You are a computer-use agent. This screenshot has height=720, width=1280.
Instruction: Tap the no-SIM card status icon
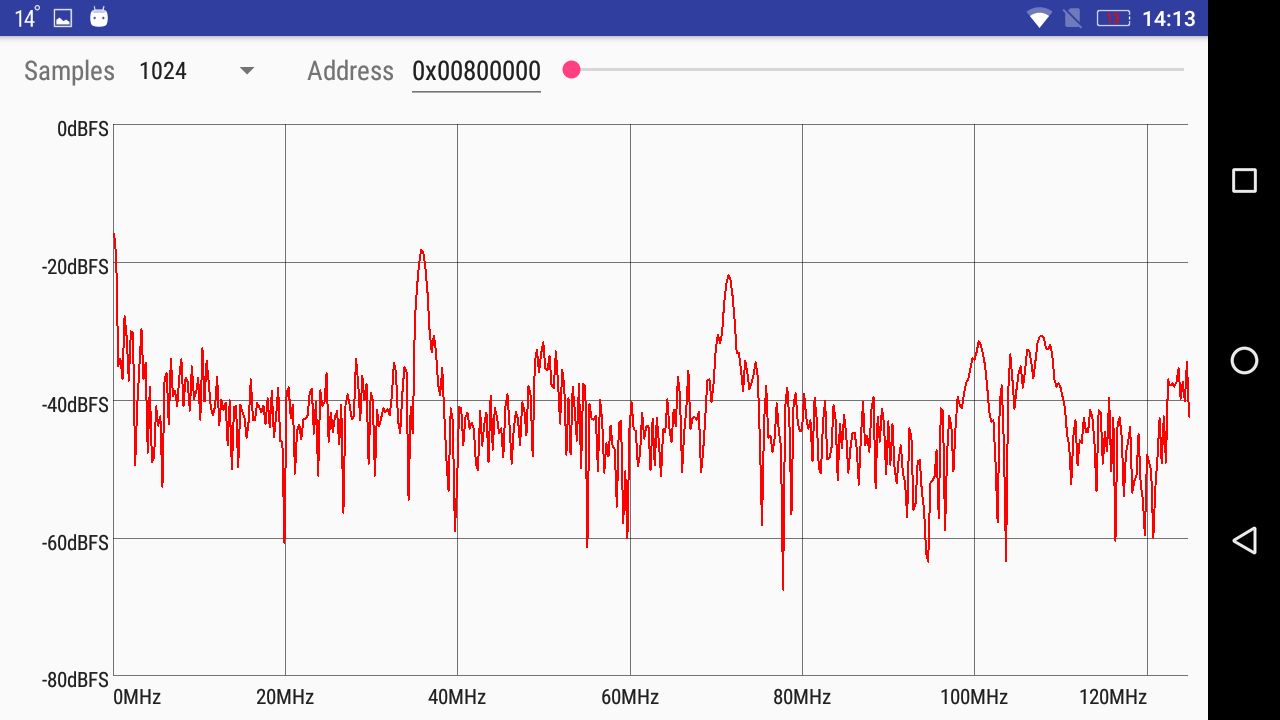[x=1072, y=18]
